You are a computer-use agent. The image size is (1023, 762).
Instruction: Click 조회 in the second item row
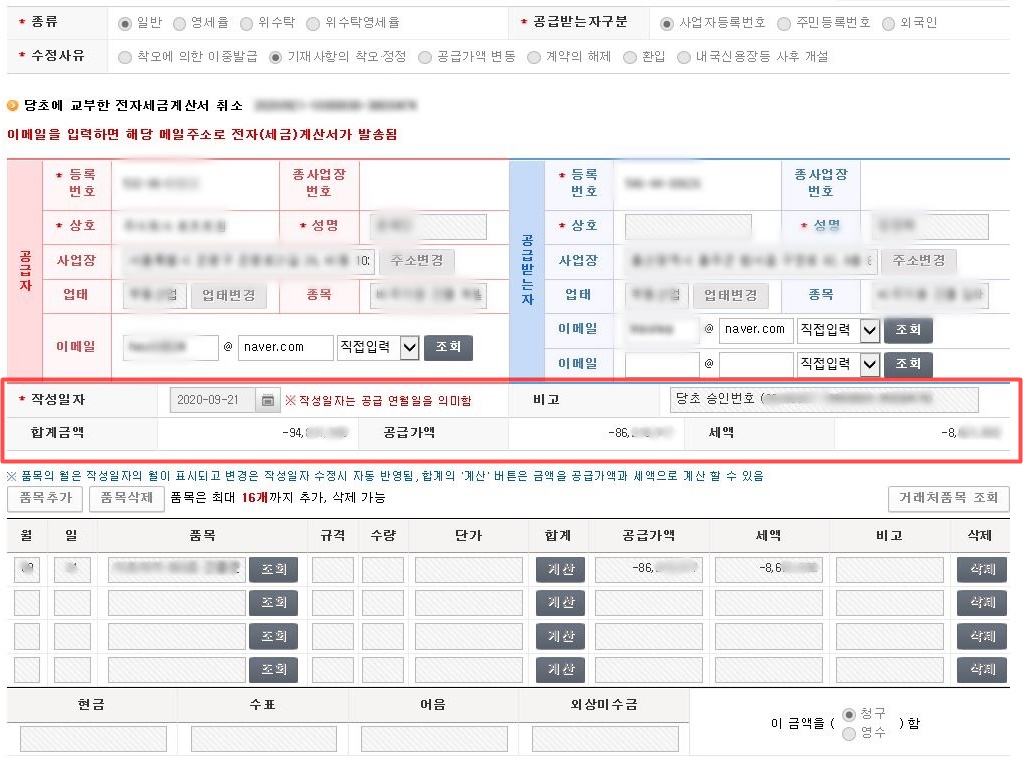[x=273, y=603]
